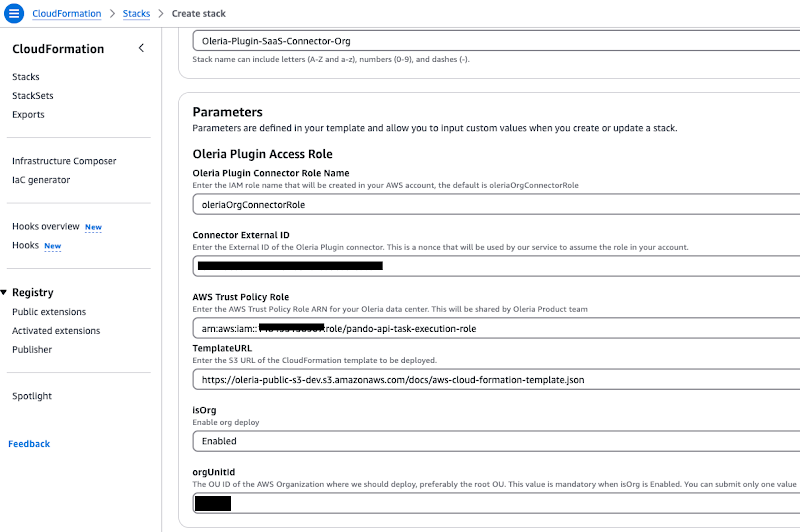Open Exports in the sidebar
The image size is (800, 532).
(x=28, y=114)
